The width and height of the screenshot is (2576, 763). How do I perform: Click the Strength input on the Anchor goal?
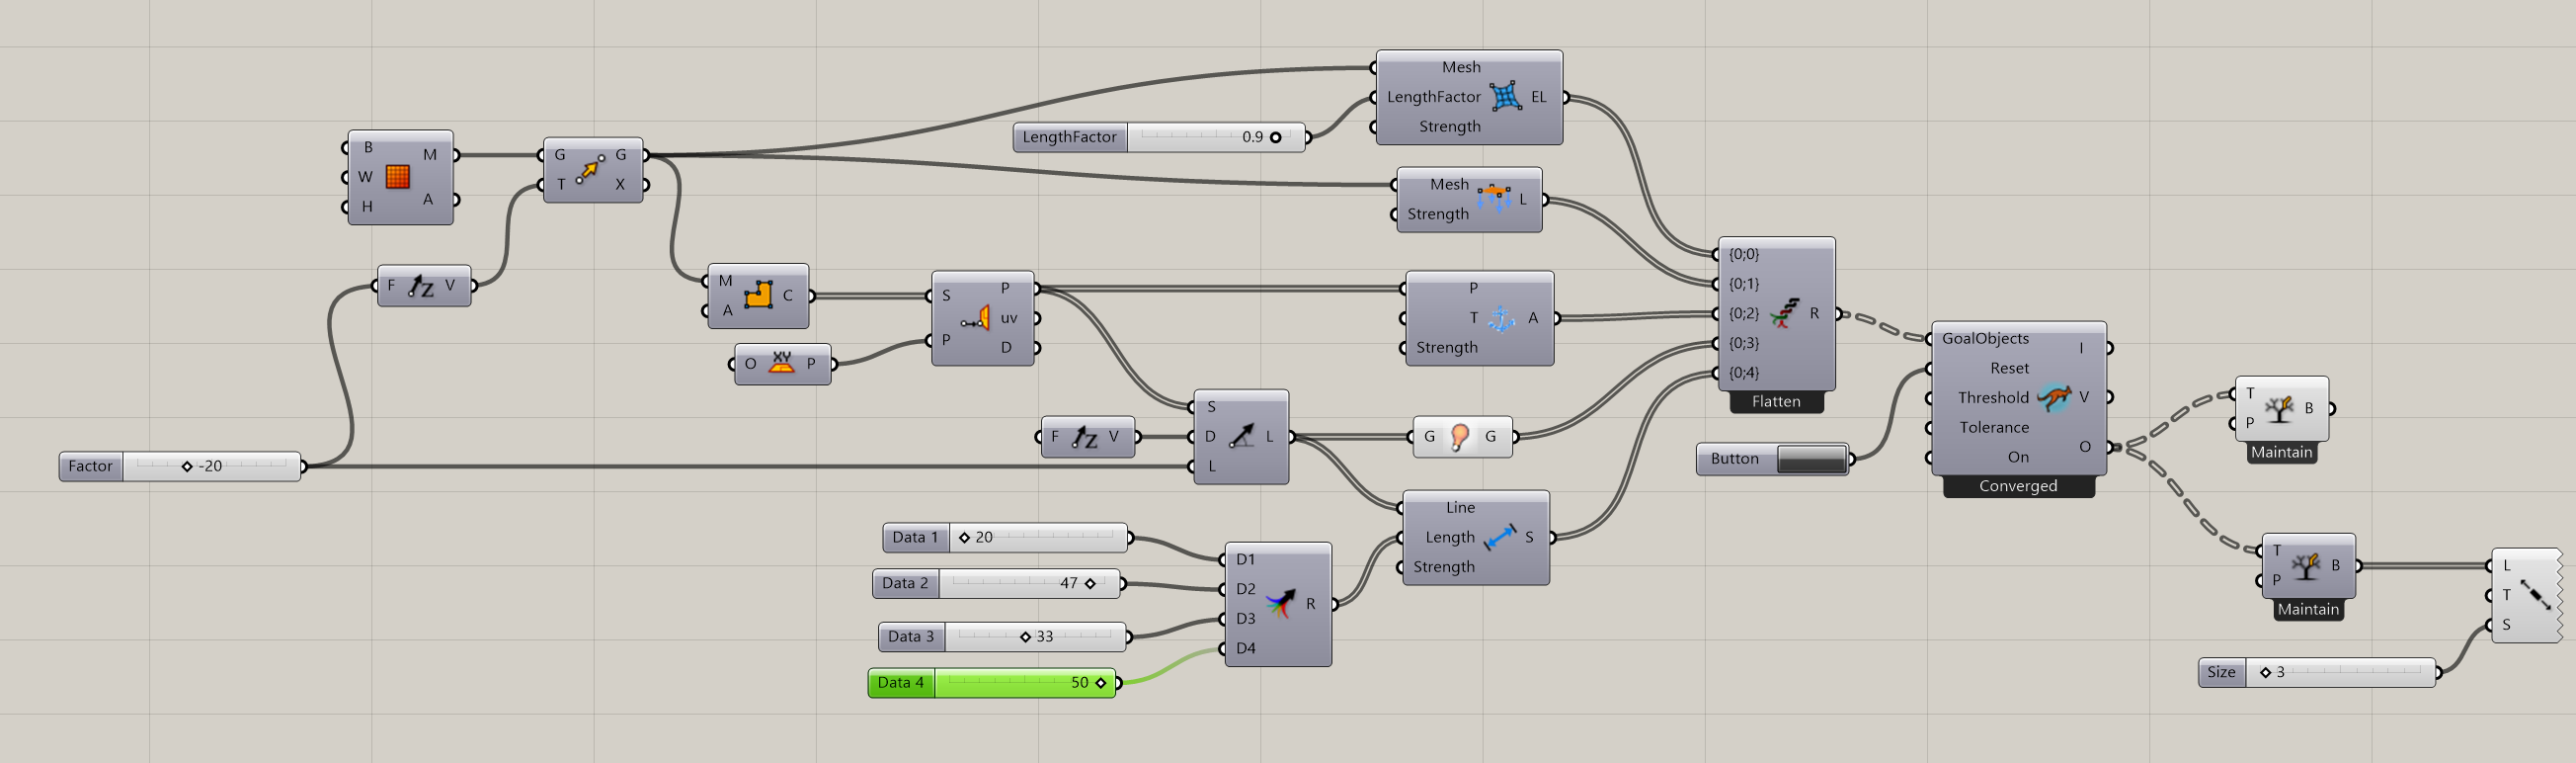point(1446,348)
